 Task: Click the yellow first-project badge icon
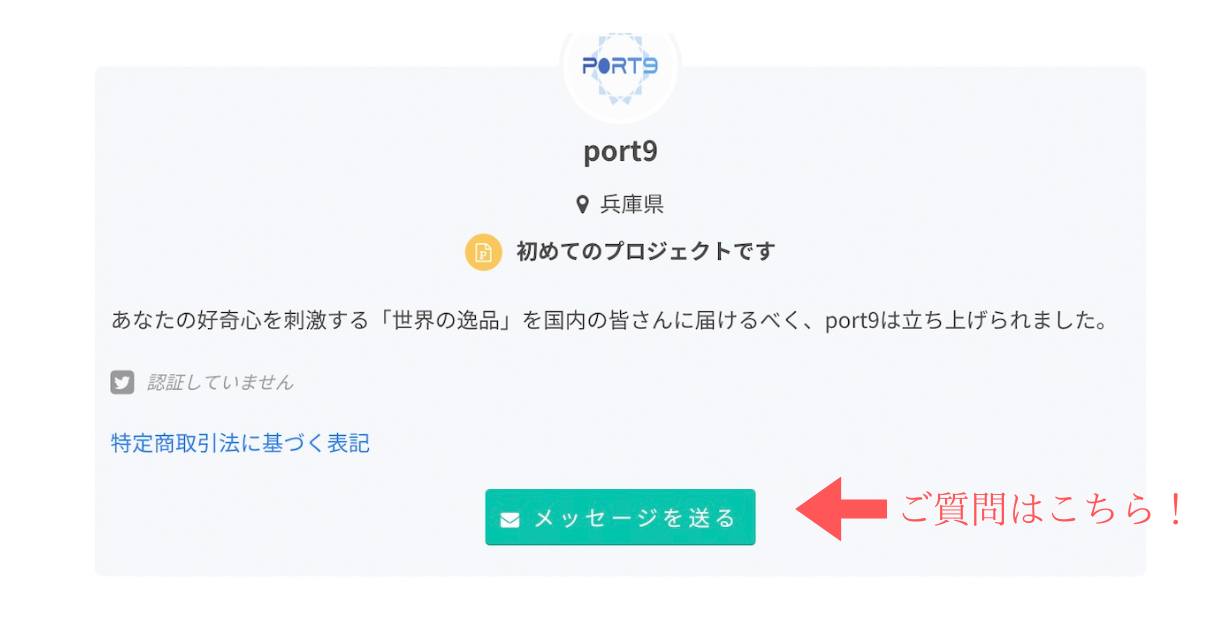tap(483, 252)
